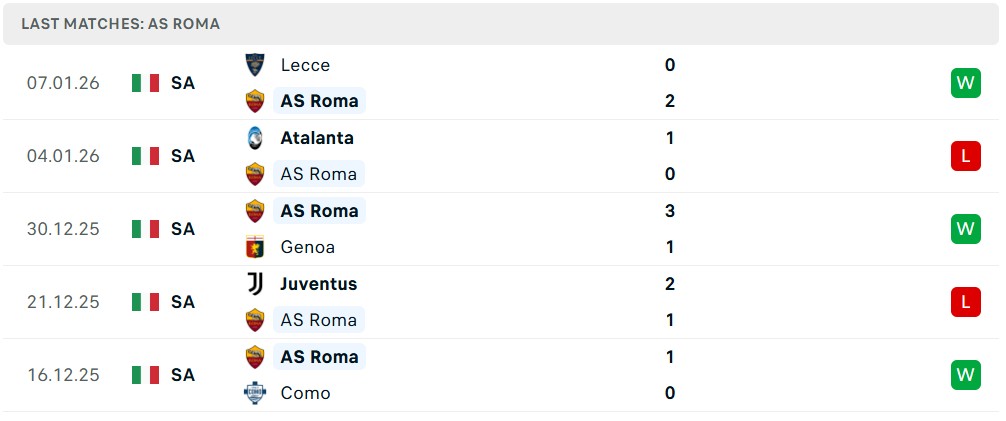Click AS Roma's score 3 against Genoa
This screenshot has height=421, width=1006.
(x=670, y=211)
